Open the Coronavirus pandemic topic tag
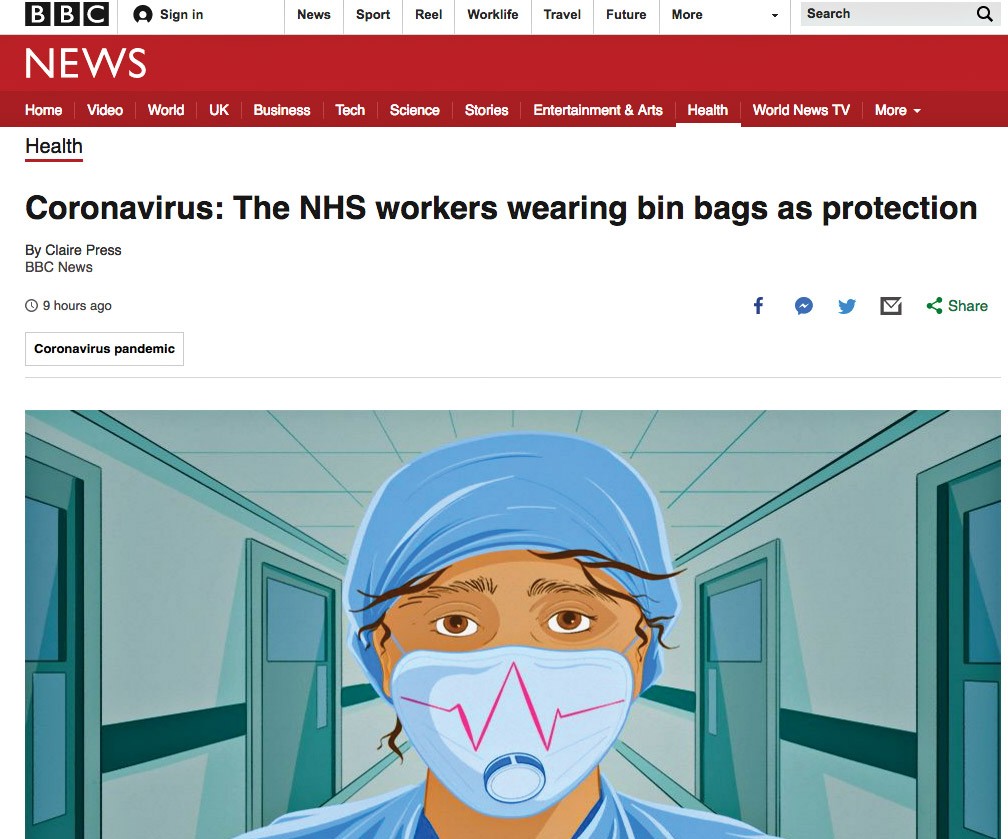This screenshot has height=839, width=1008. (104, 349)
